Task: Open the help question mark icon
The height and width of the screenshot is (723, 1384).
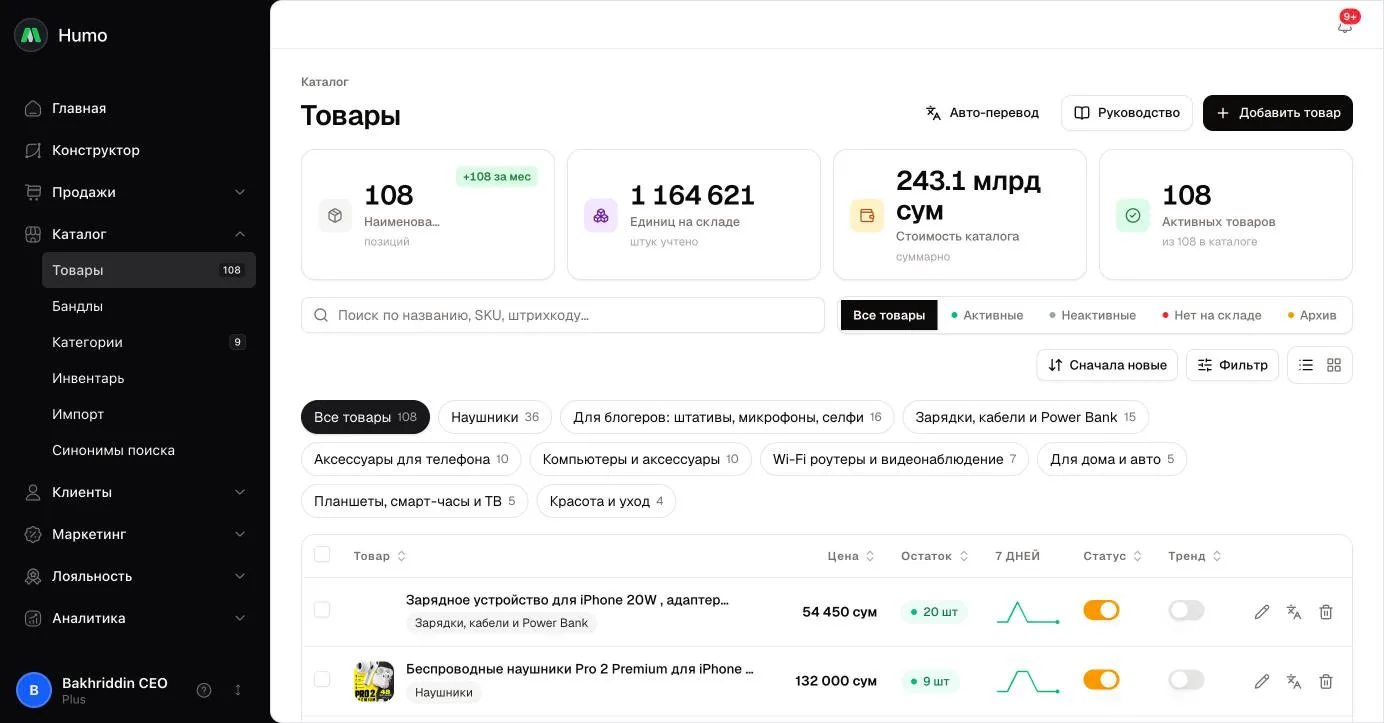Action: (x=204, y=690)
